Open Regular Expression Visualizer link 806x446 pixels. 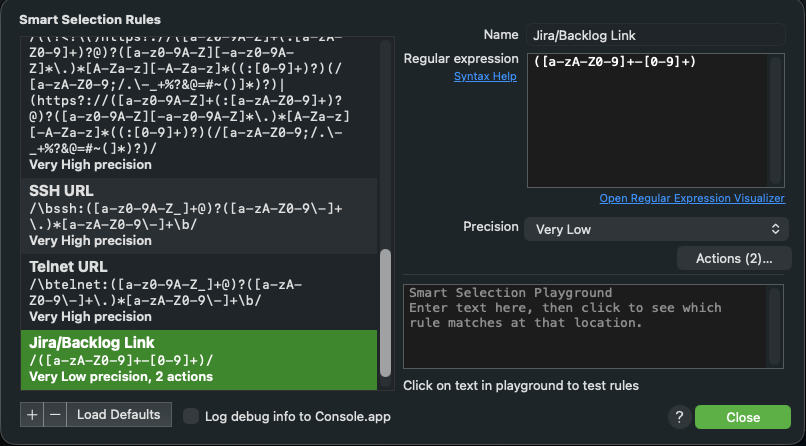click(692, 198)
